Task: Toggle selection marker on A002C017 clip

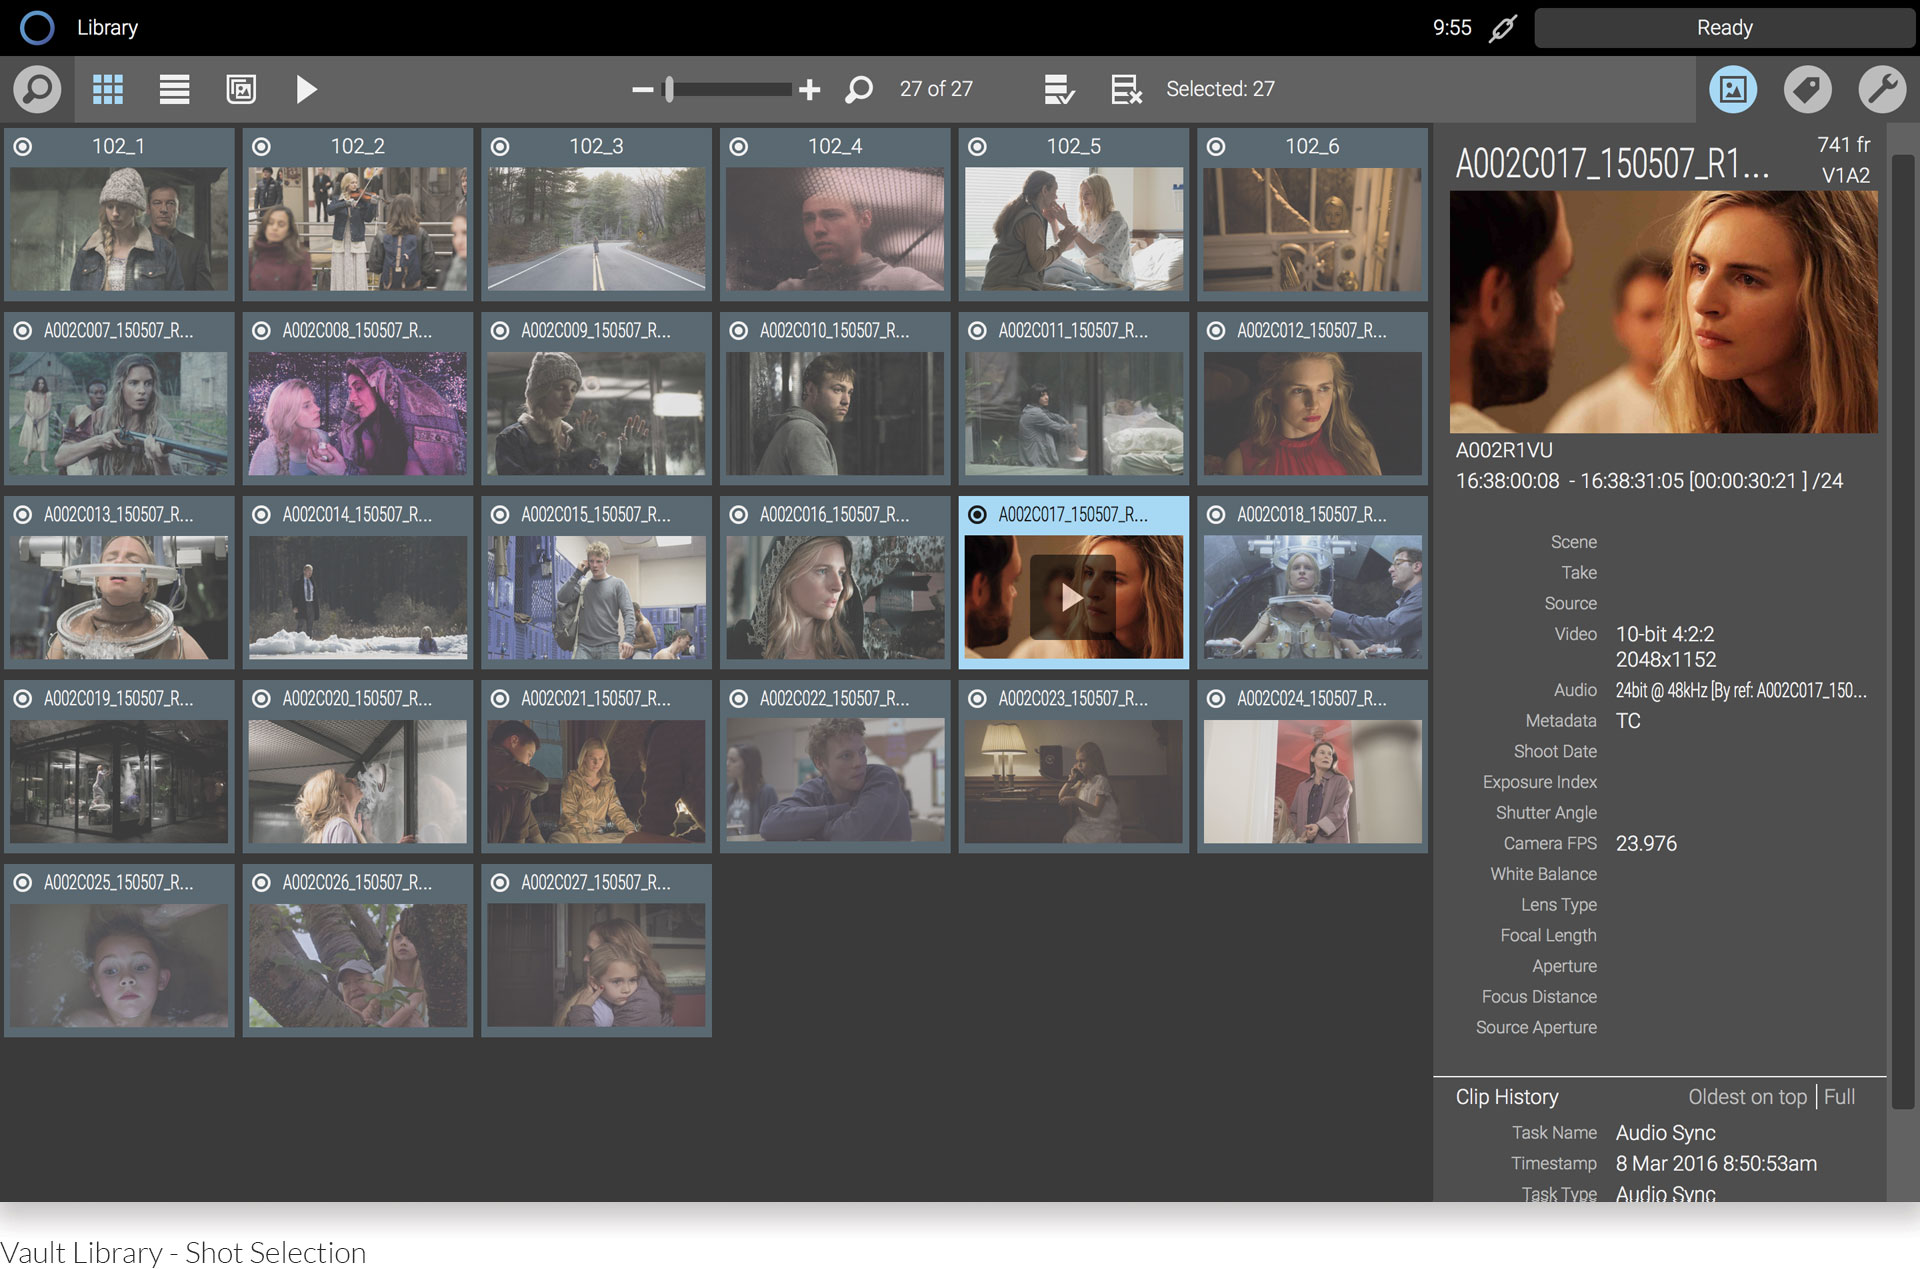Action: 977,515
